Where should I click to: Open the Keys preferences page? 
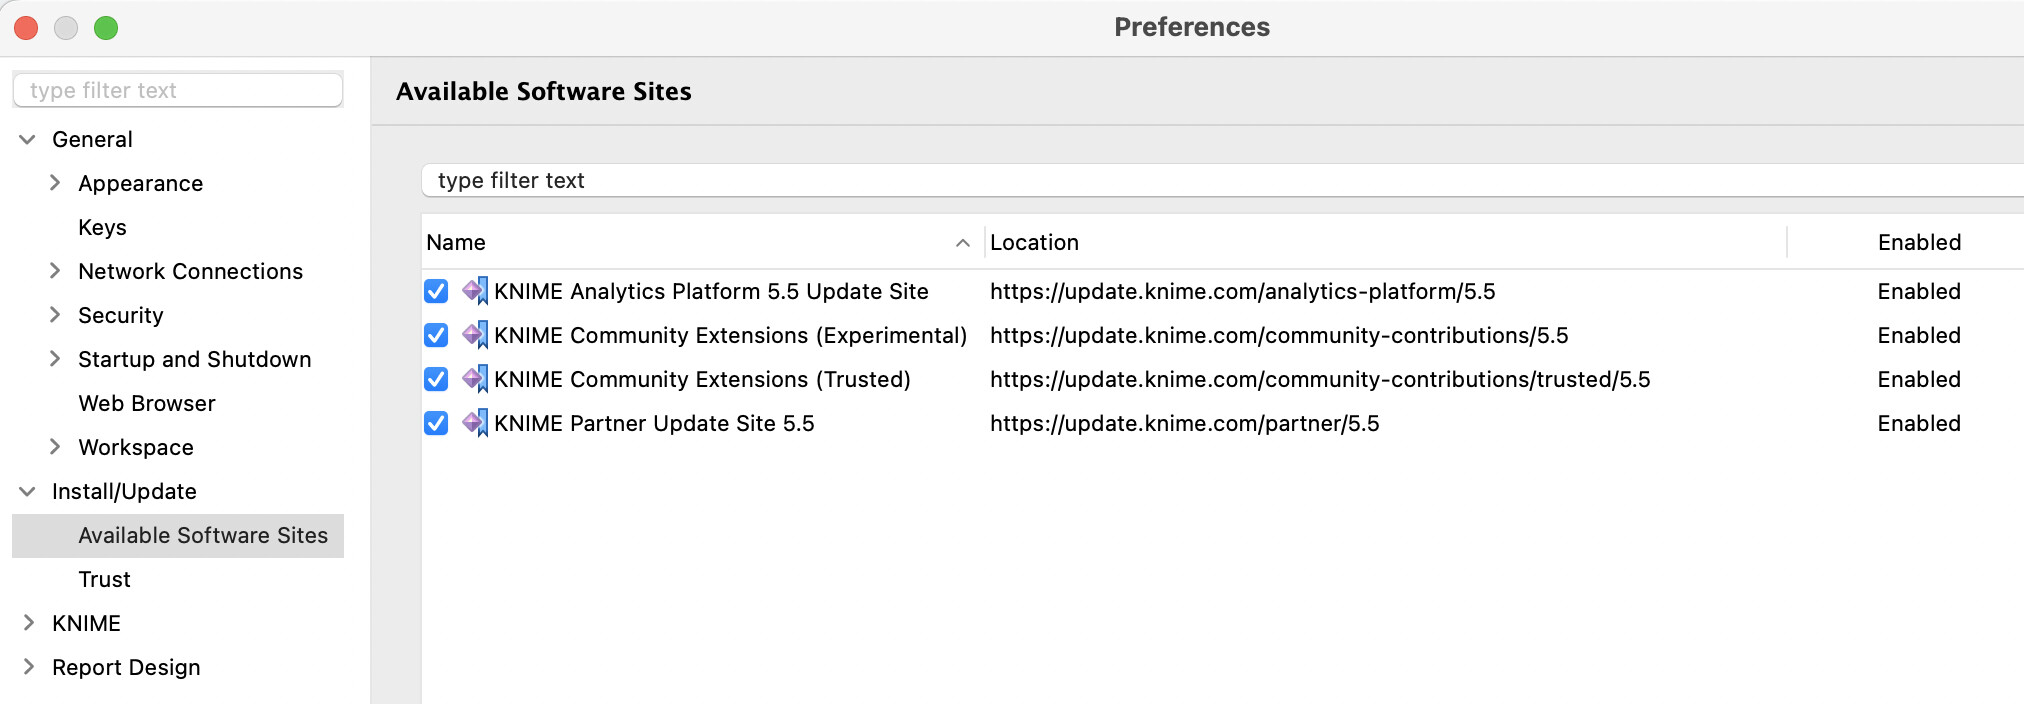[102, 227]
